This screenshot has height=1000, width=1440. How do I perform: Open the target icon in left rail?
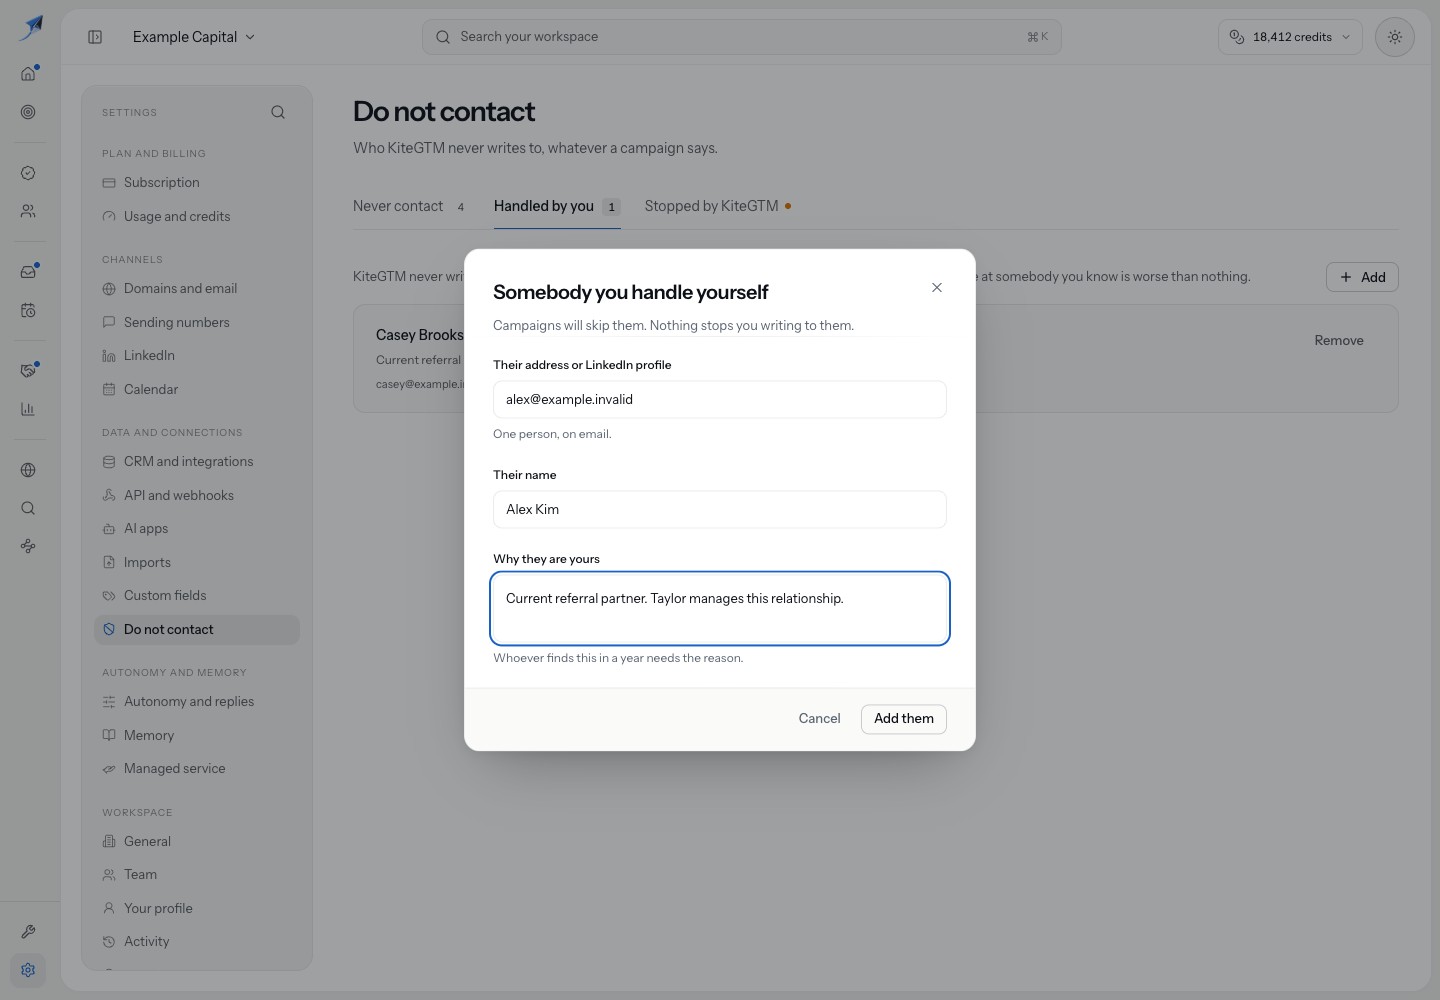coord(28,112)
